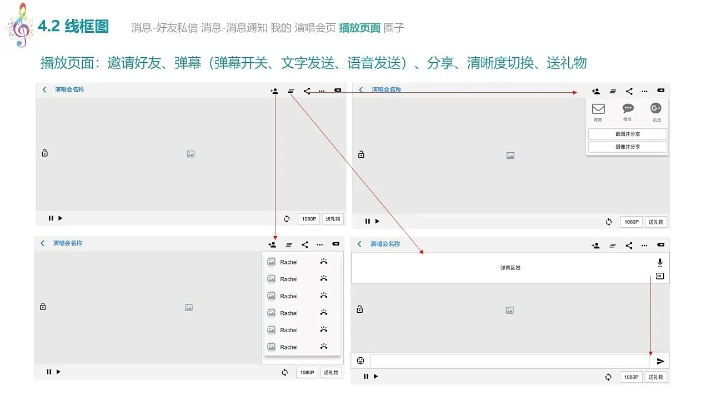711x400 pixels.
Task: Tap microphone voice icon in bottom-right wireframe
Action: (660, 261)
